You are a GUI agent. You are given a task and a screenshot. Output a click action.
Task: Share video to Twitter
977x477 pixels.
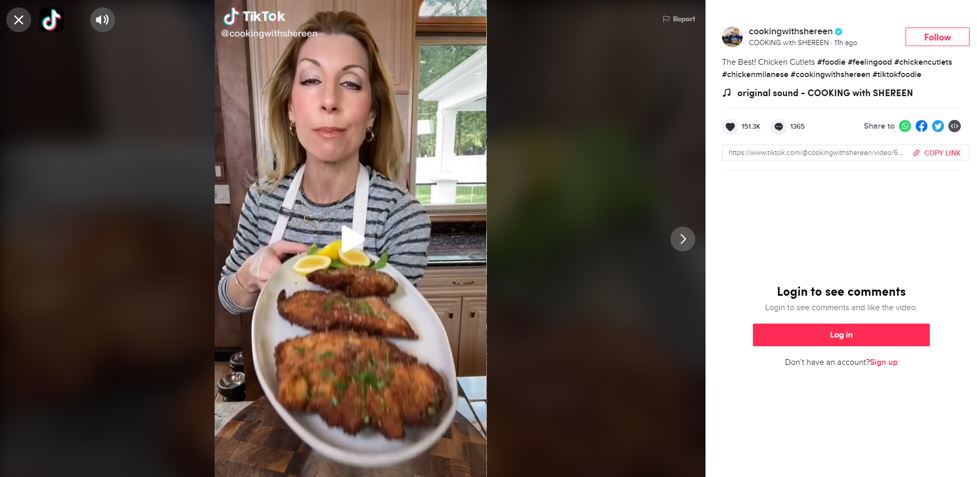click(x=938, y=126)
